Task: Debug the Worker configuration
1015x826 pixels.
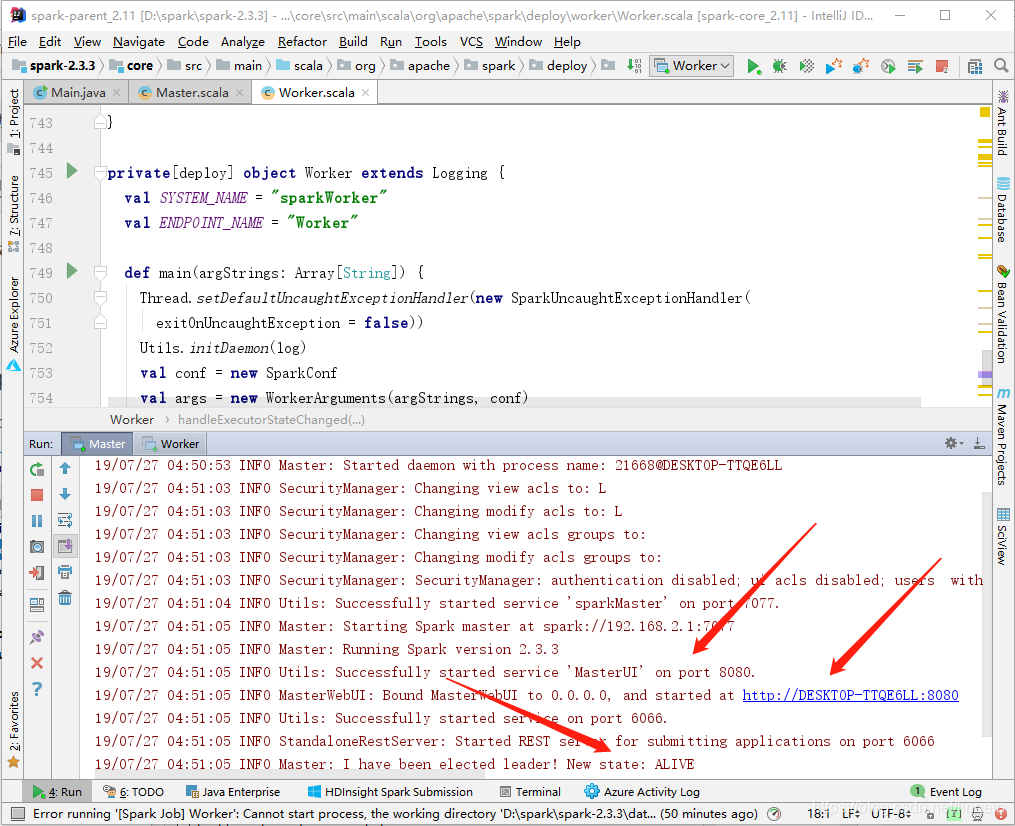Action: pos(780,66)
